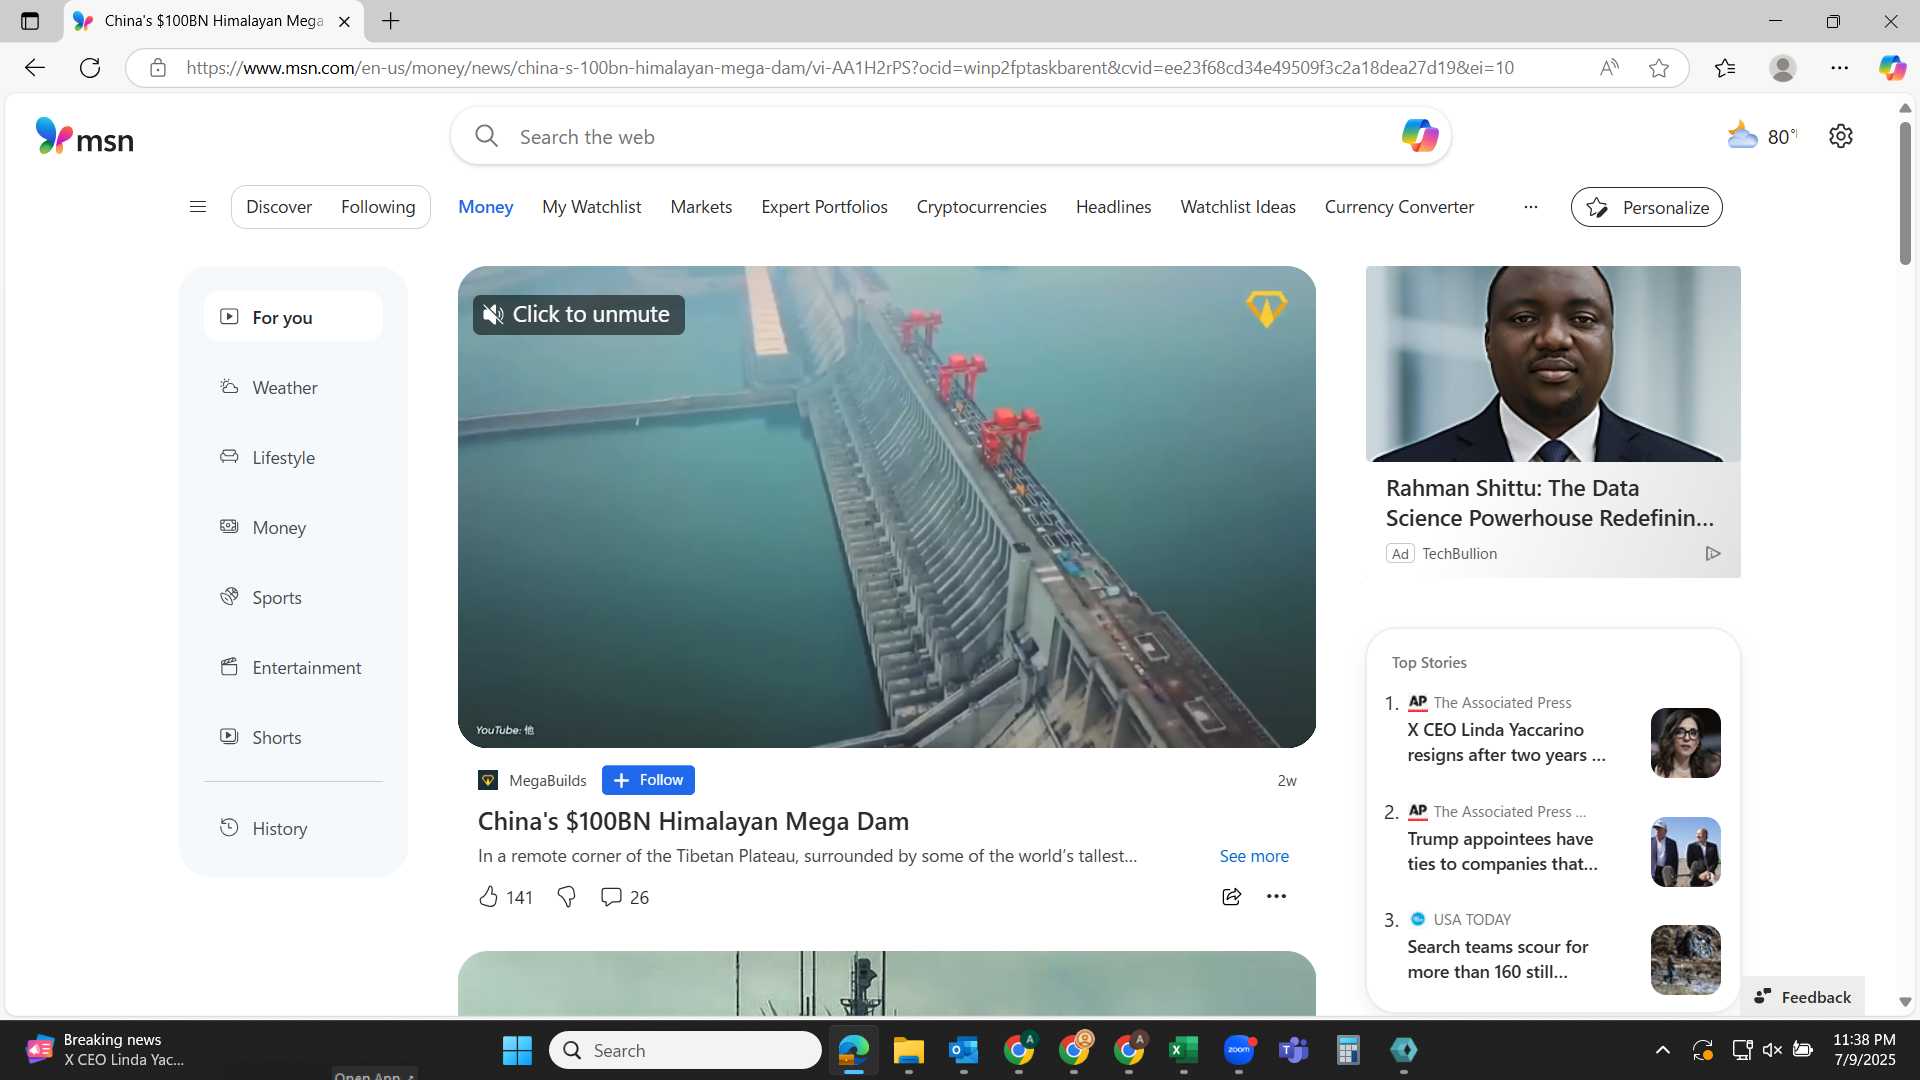Open the My Watchlist tab
1920x1080 pixels.
[x=592, y=207]
